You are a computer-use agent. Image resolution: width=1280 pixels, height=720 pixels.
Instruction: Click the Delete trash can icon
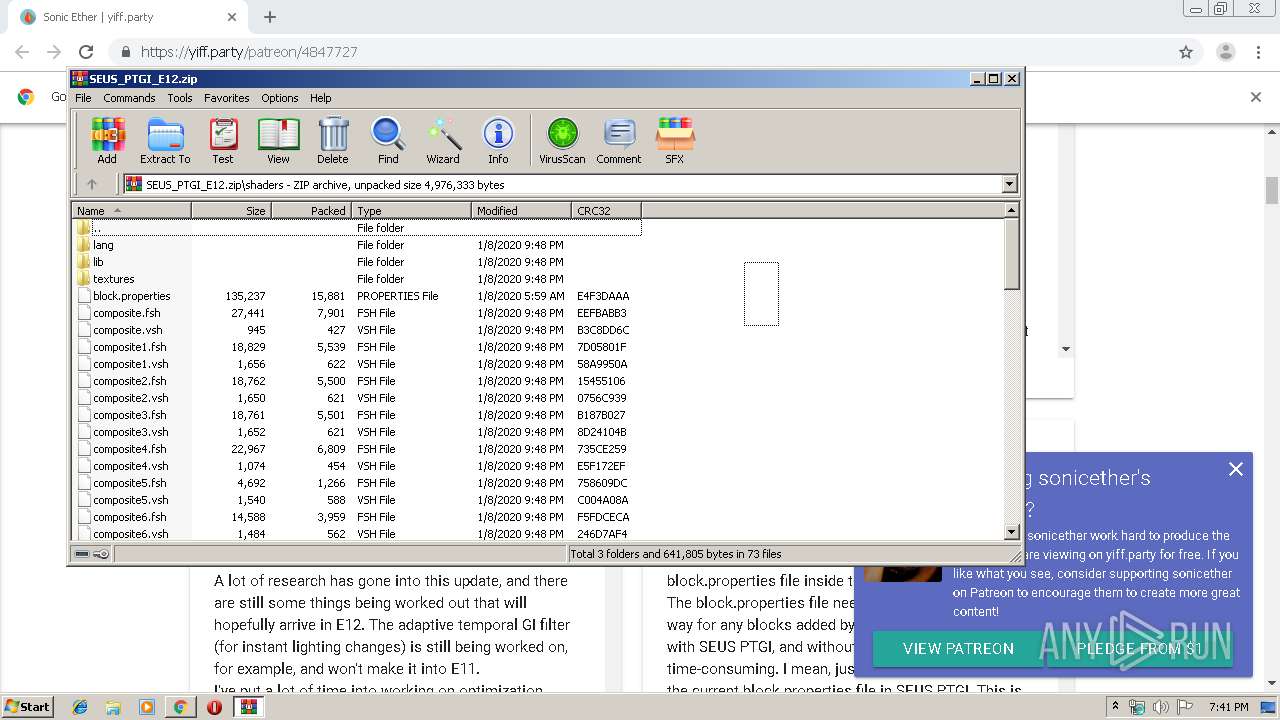333,140
